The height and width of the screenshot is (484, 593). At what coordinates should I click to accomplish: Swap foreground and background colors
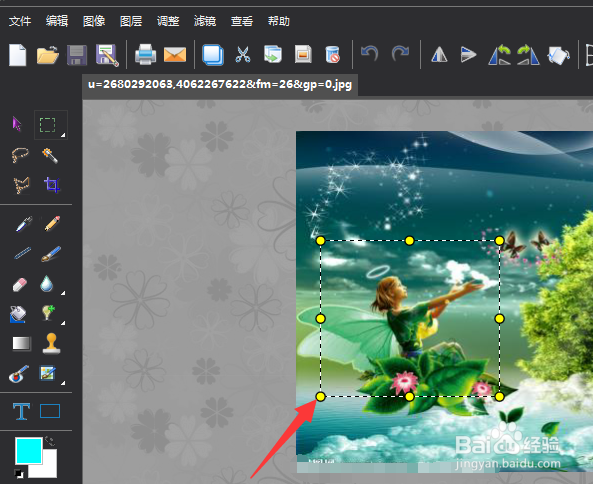tap(50, 441)
